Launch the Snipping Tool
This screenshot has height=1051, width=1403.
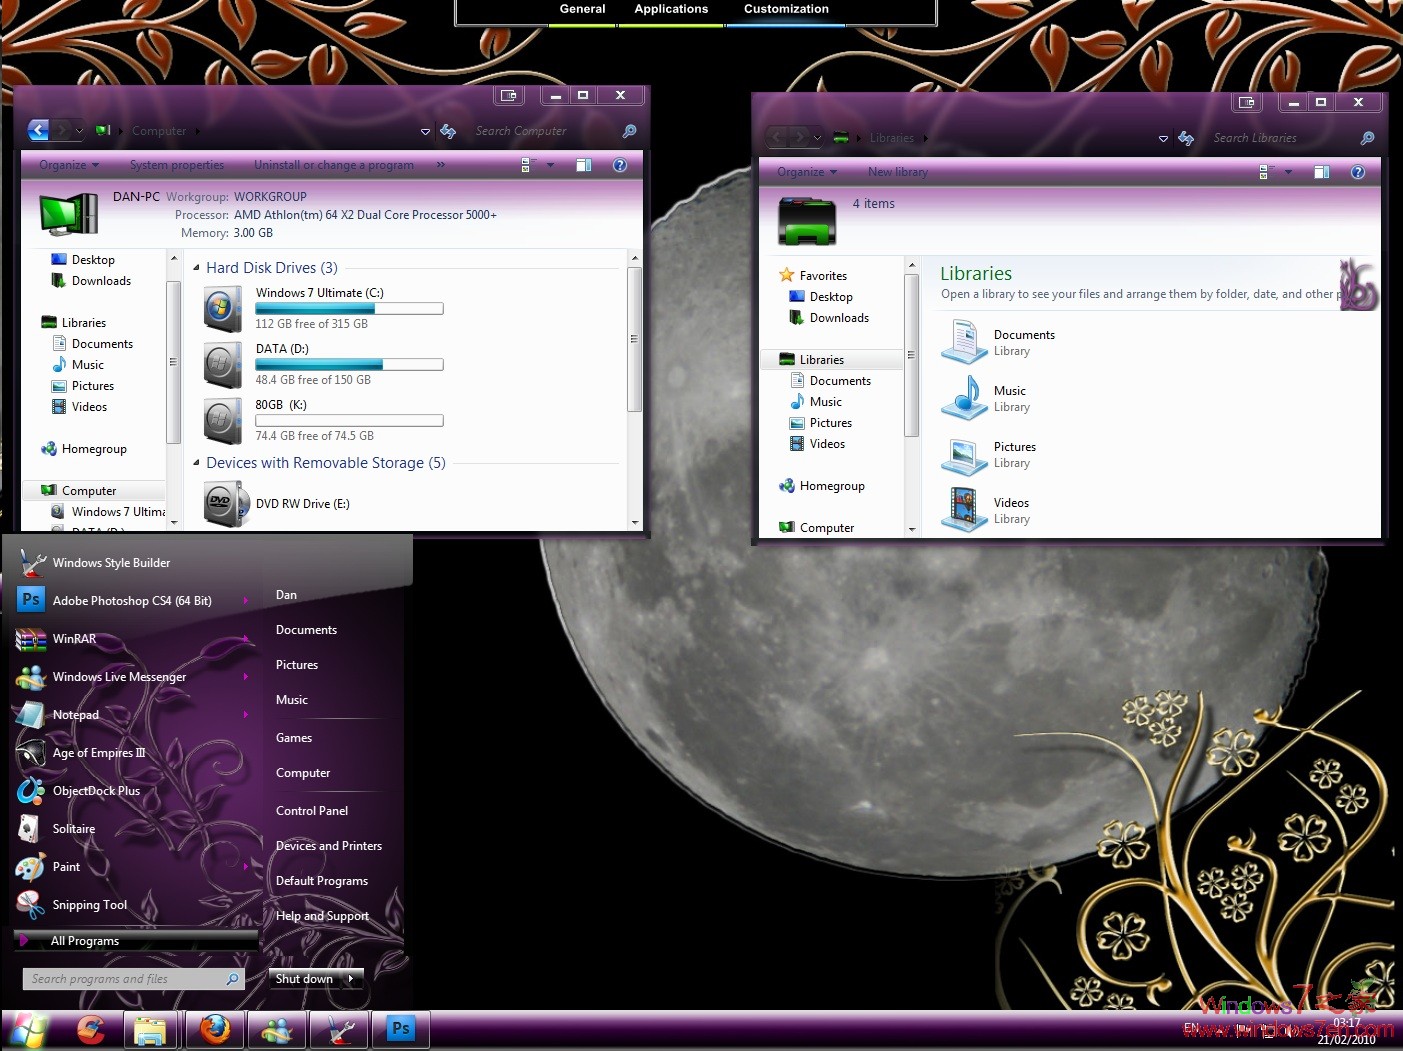(x=90, y=904)
